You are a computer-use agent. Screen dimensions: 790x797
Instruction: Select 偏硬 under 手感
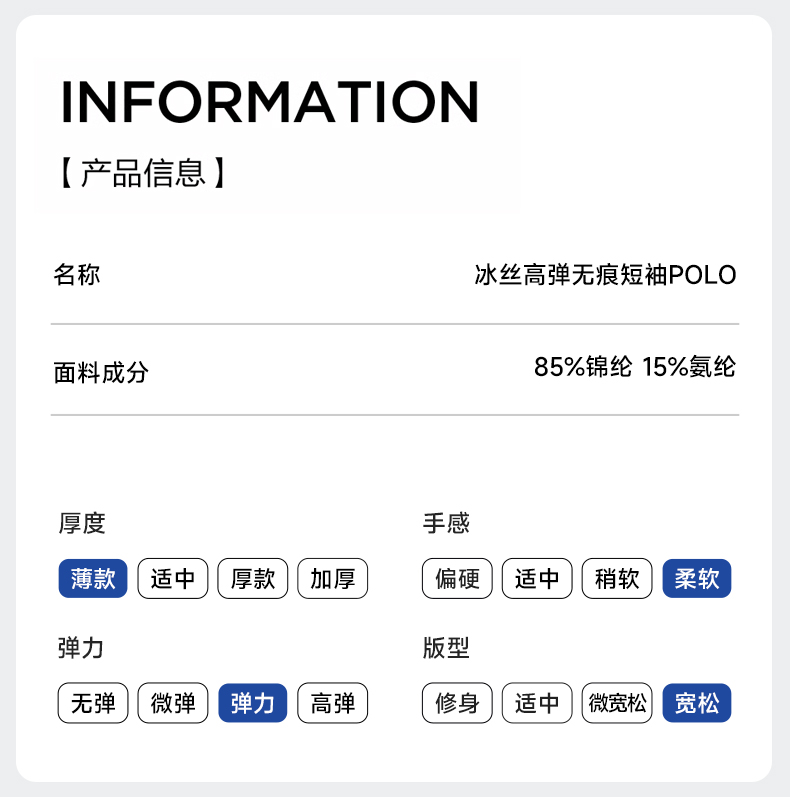(457, 578)
